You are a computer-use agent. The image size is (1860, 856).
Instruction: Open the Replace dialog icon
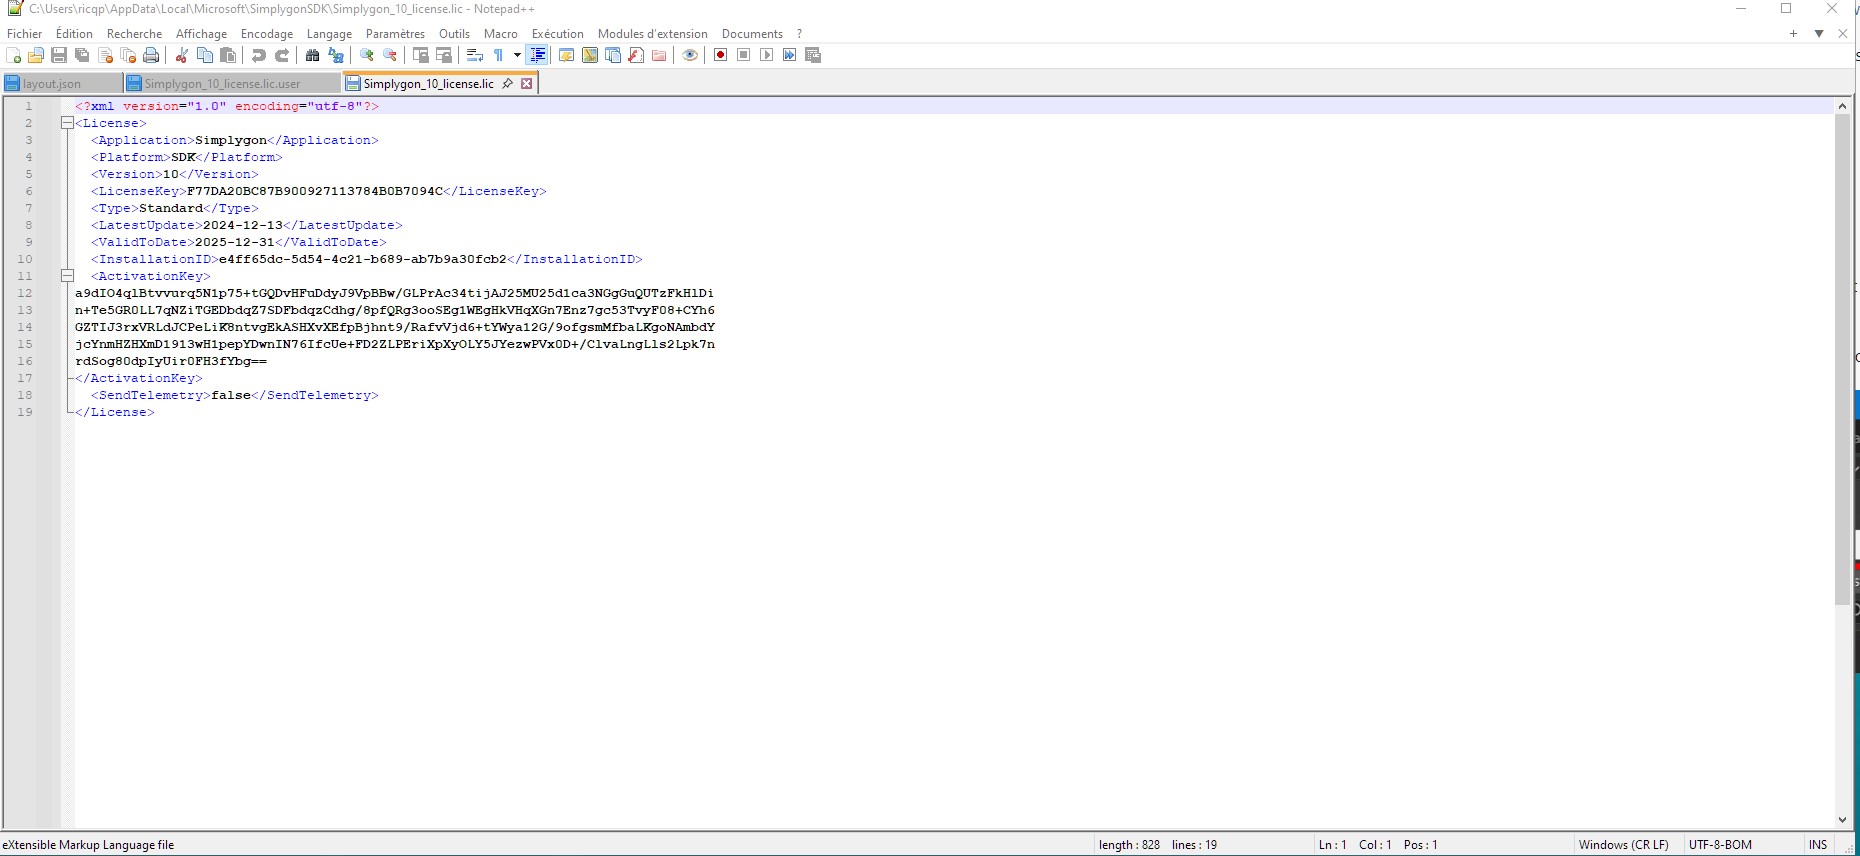(336, 55)
